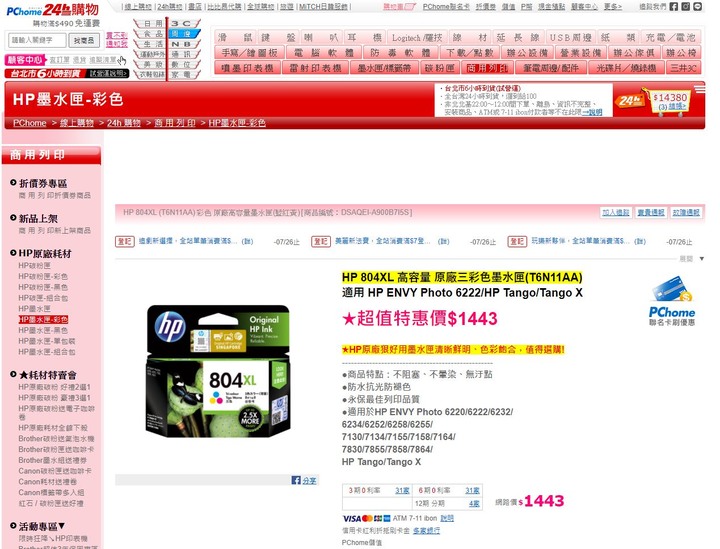Click the 找商品 search button
Image resolution: width=720 pixels, height=549 pixels.
click(84, 40)
